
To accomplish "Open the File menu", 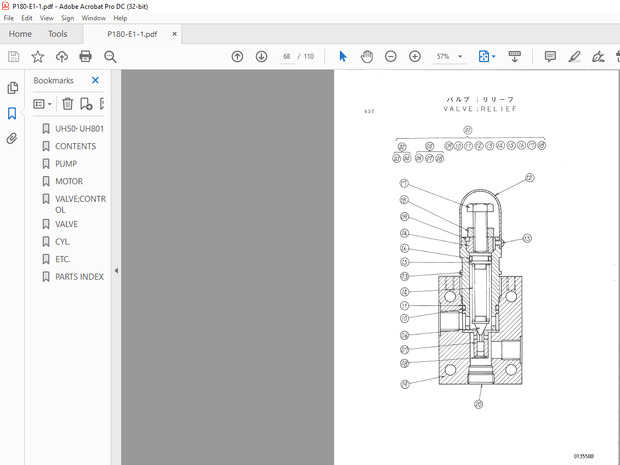I will [x=9, y=18].
